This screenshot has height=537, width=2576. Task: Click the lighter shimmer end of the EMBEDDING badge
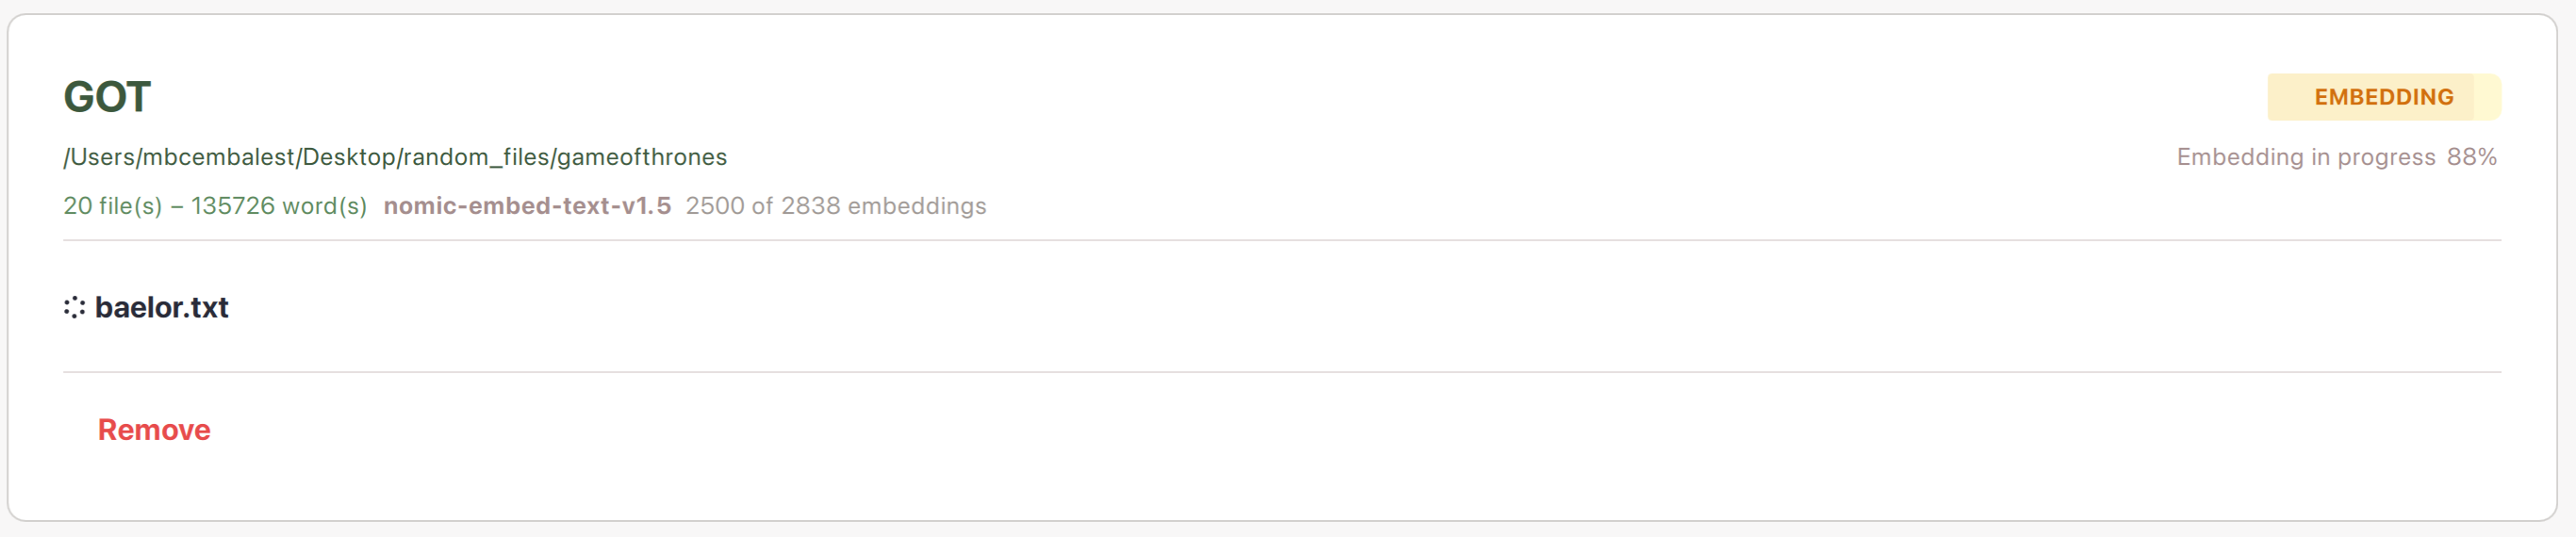coord(2487,97)
